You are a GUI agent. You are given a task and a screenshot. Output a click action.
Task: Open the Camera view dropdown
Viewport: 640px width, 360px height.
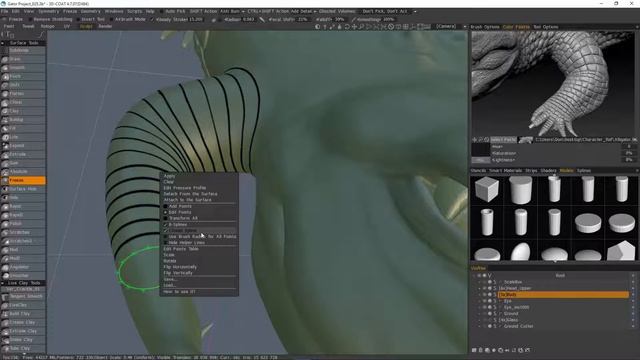pyautogui.click(x=450, y=27)
